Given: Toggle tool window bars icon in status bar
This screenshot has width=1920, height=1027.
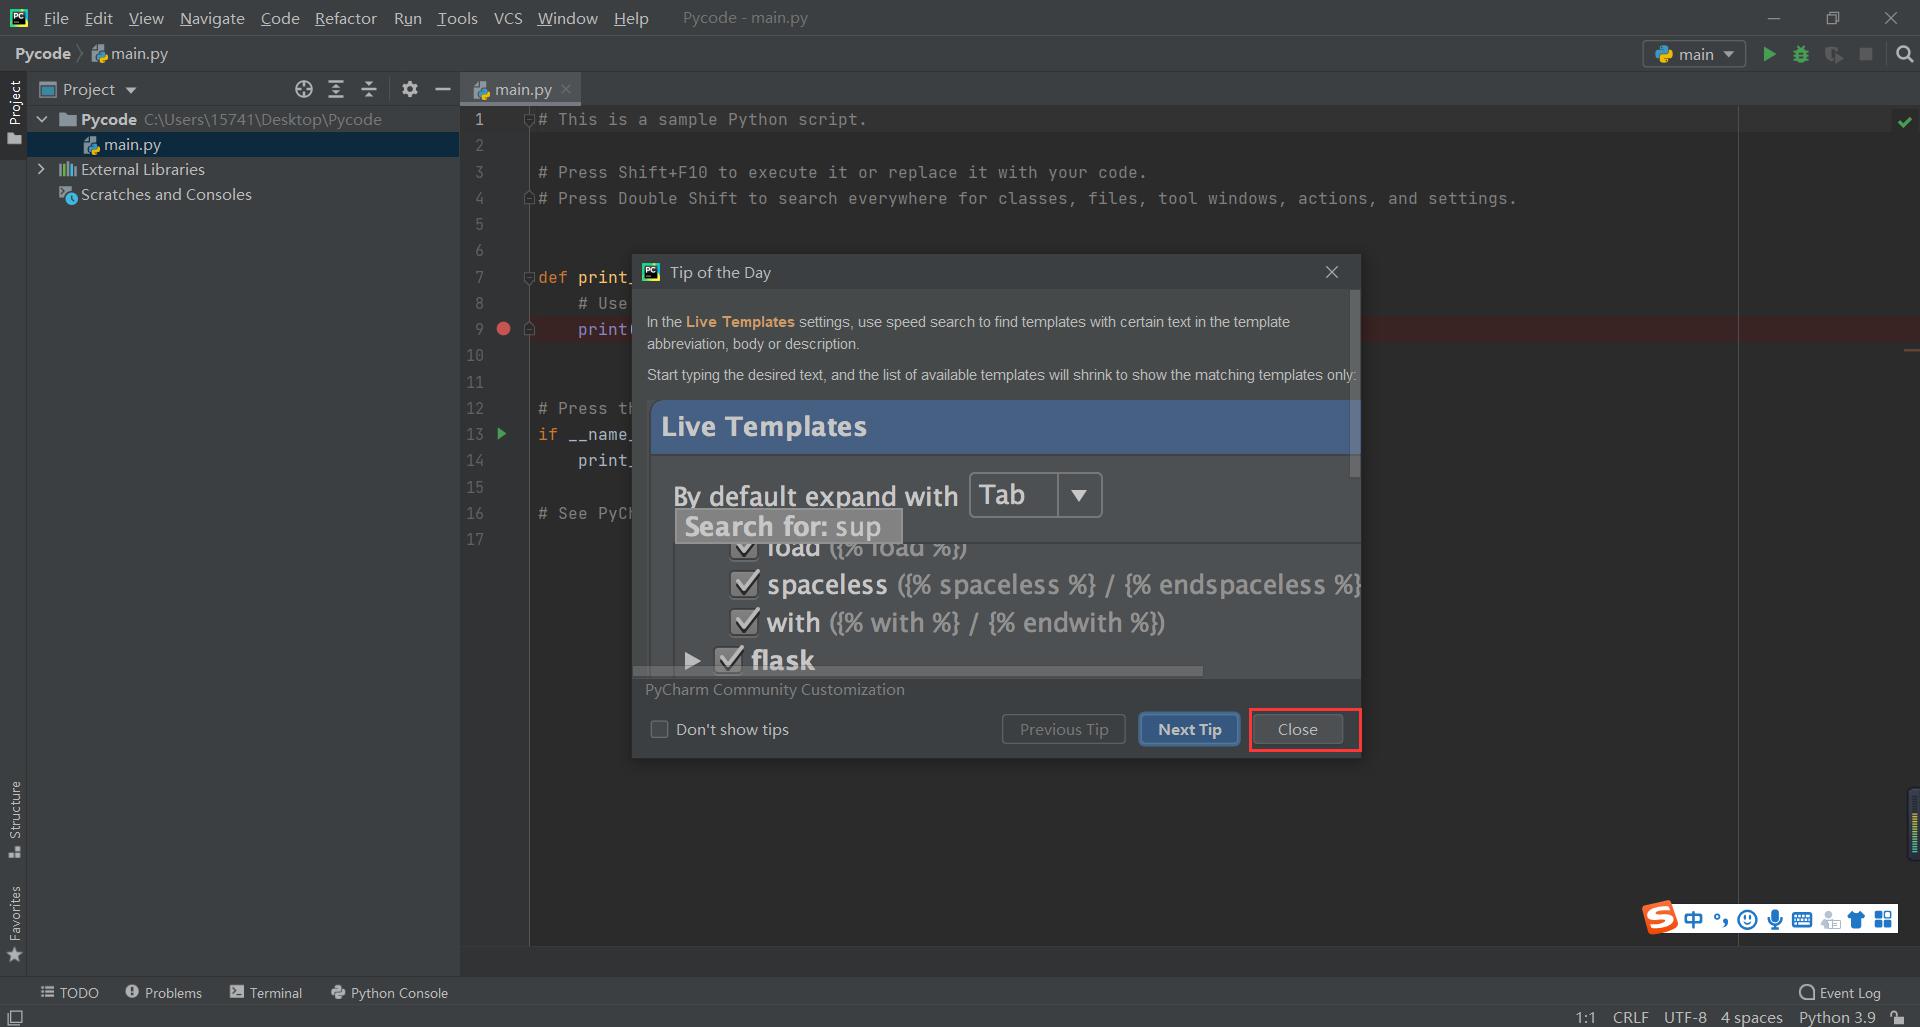Looking at the screenshot, I should click(x=15, y=1017).
